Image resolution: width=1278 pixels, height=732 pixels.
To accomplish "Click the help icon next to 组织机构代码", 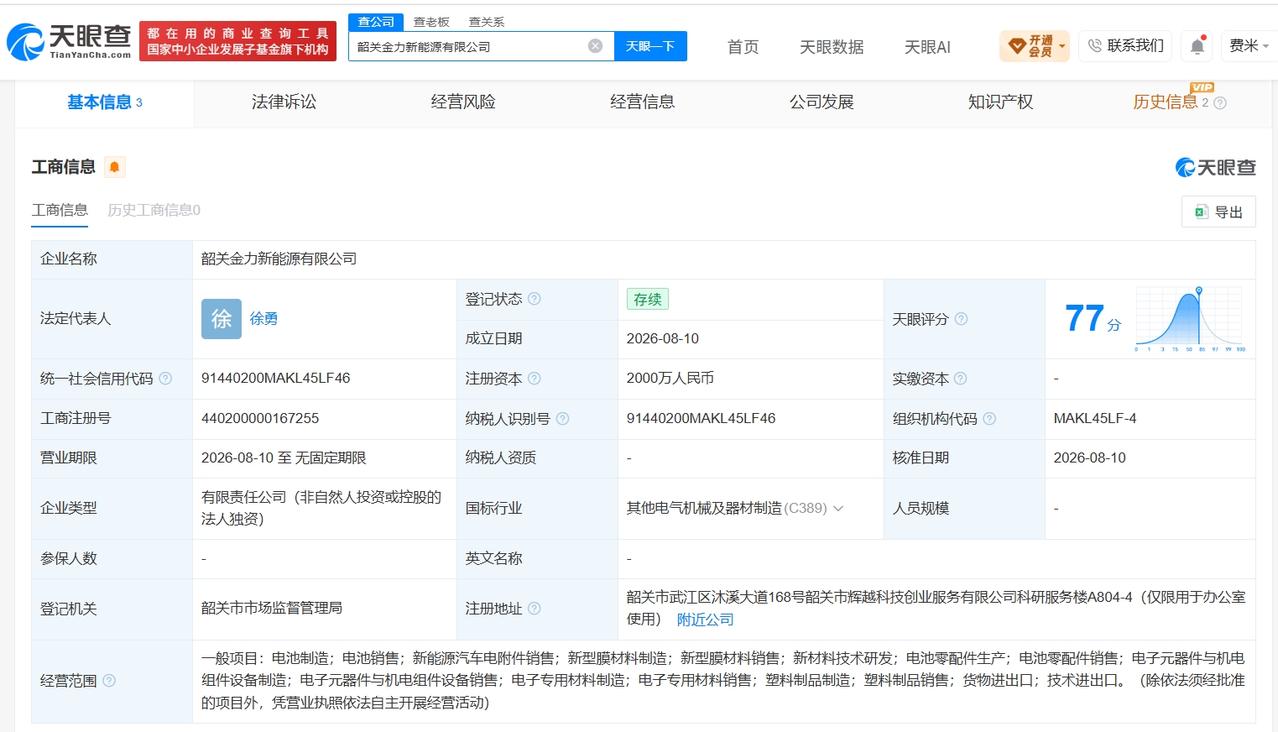I will (x=989, y=418).
